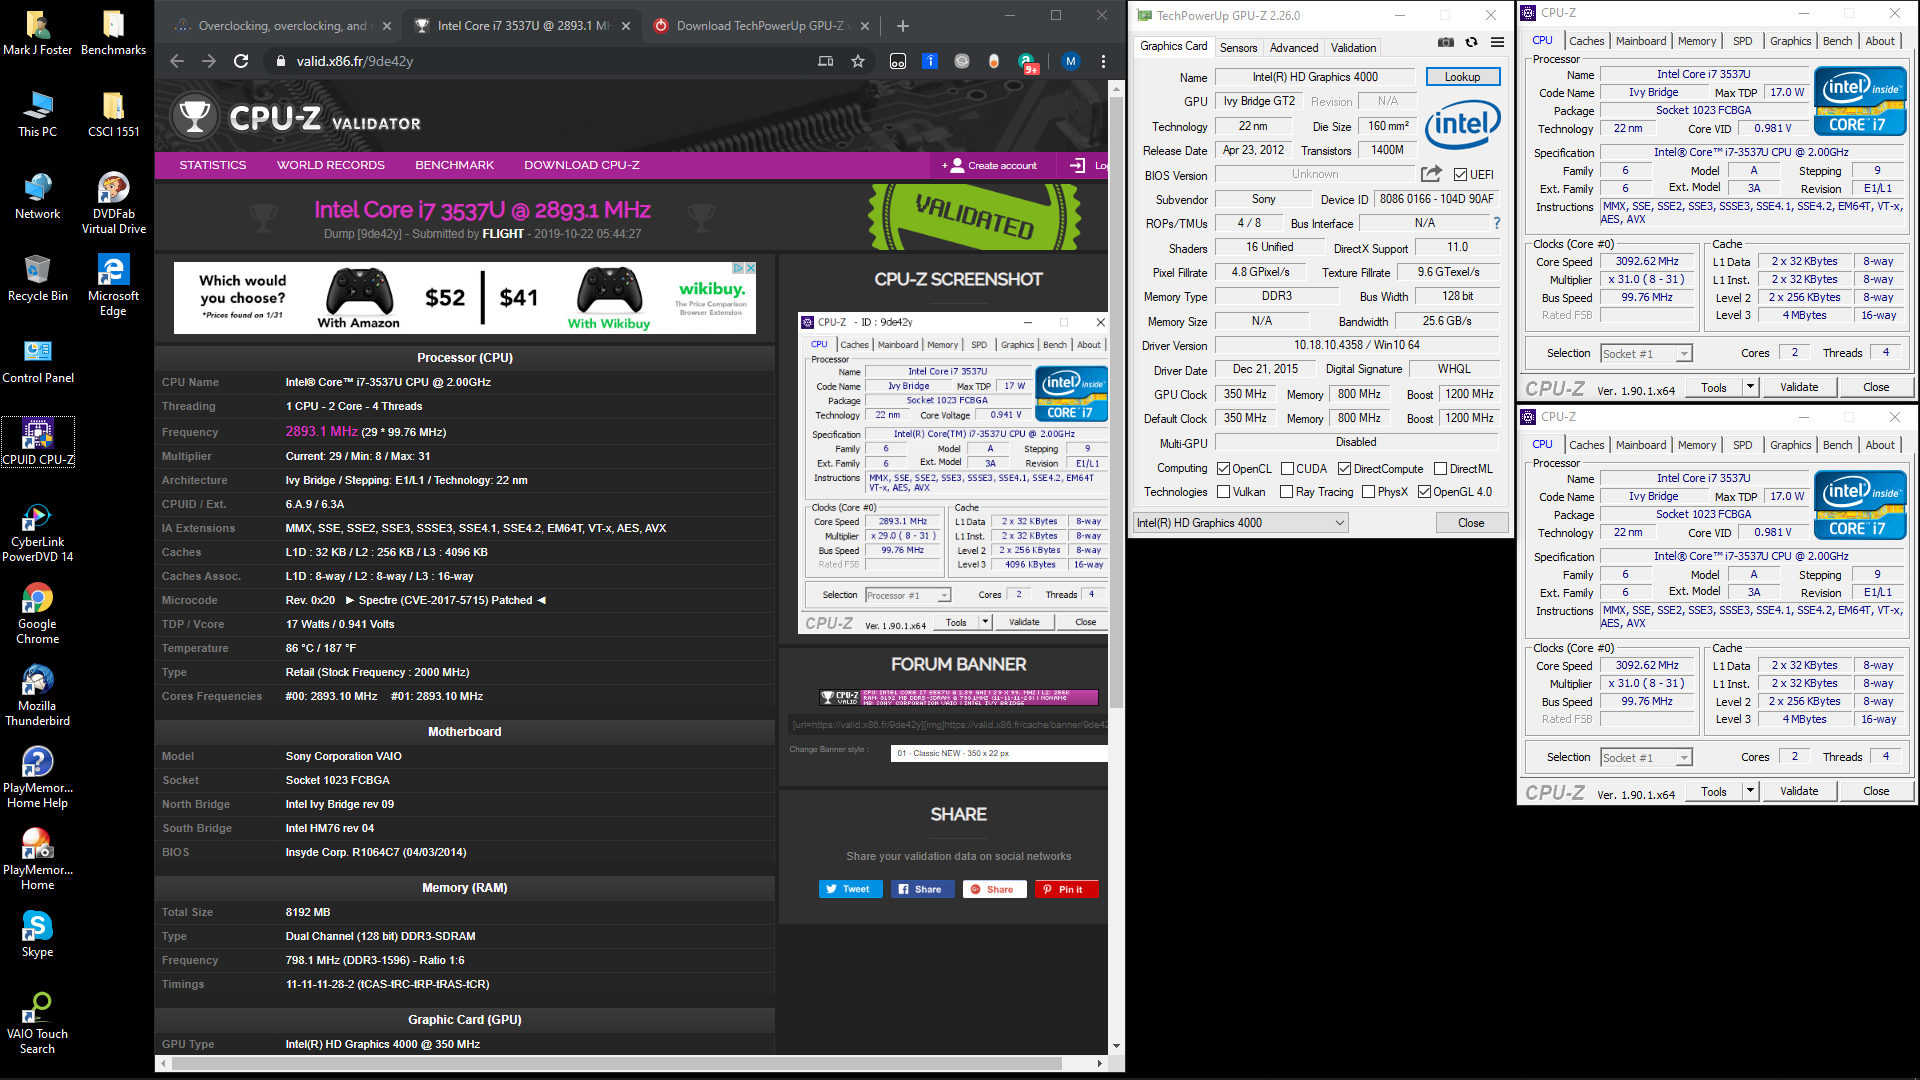Toggle DirectCompute checkbox in GPU-Z
This screenshot has width=1920, height=1080.
click(1344, 468)
